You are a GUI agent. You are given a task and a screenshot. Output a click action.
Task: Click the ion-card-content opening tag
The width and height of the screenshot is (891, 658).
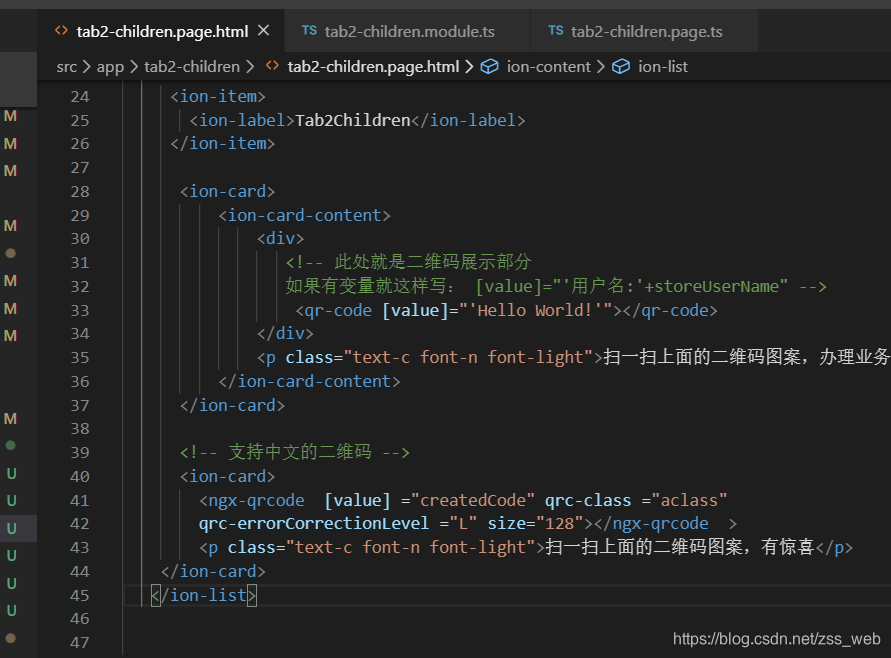(305, 215)
